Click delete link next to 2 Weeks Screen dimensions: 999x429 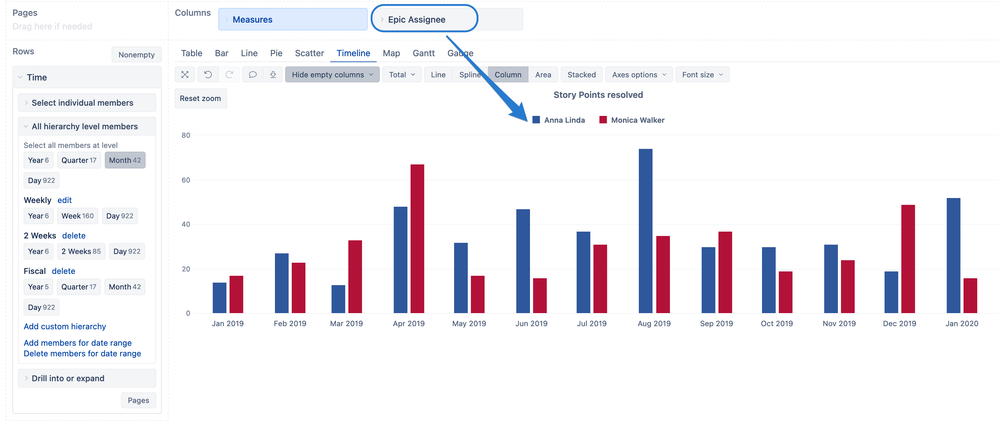pyautogui.click(x=74, y=236)
